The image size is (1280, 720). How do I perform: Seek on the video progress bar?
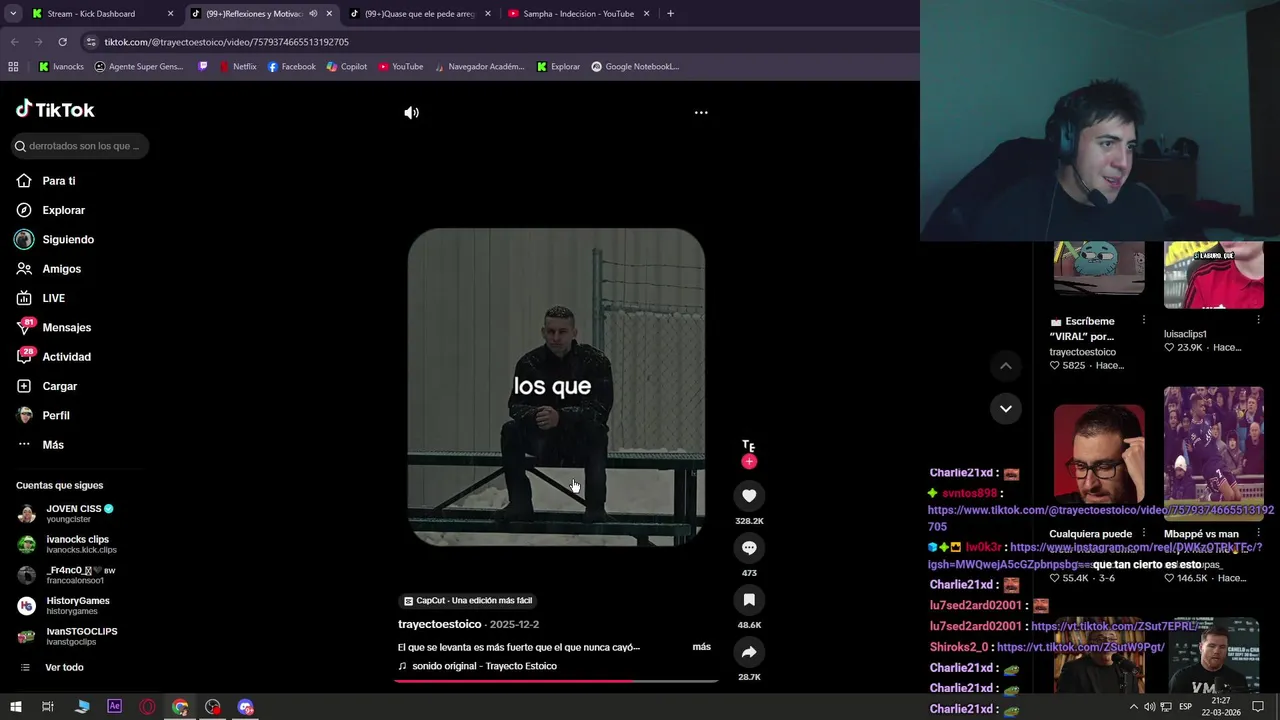556,681
